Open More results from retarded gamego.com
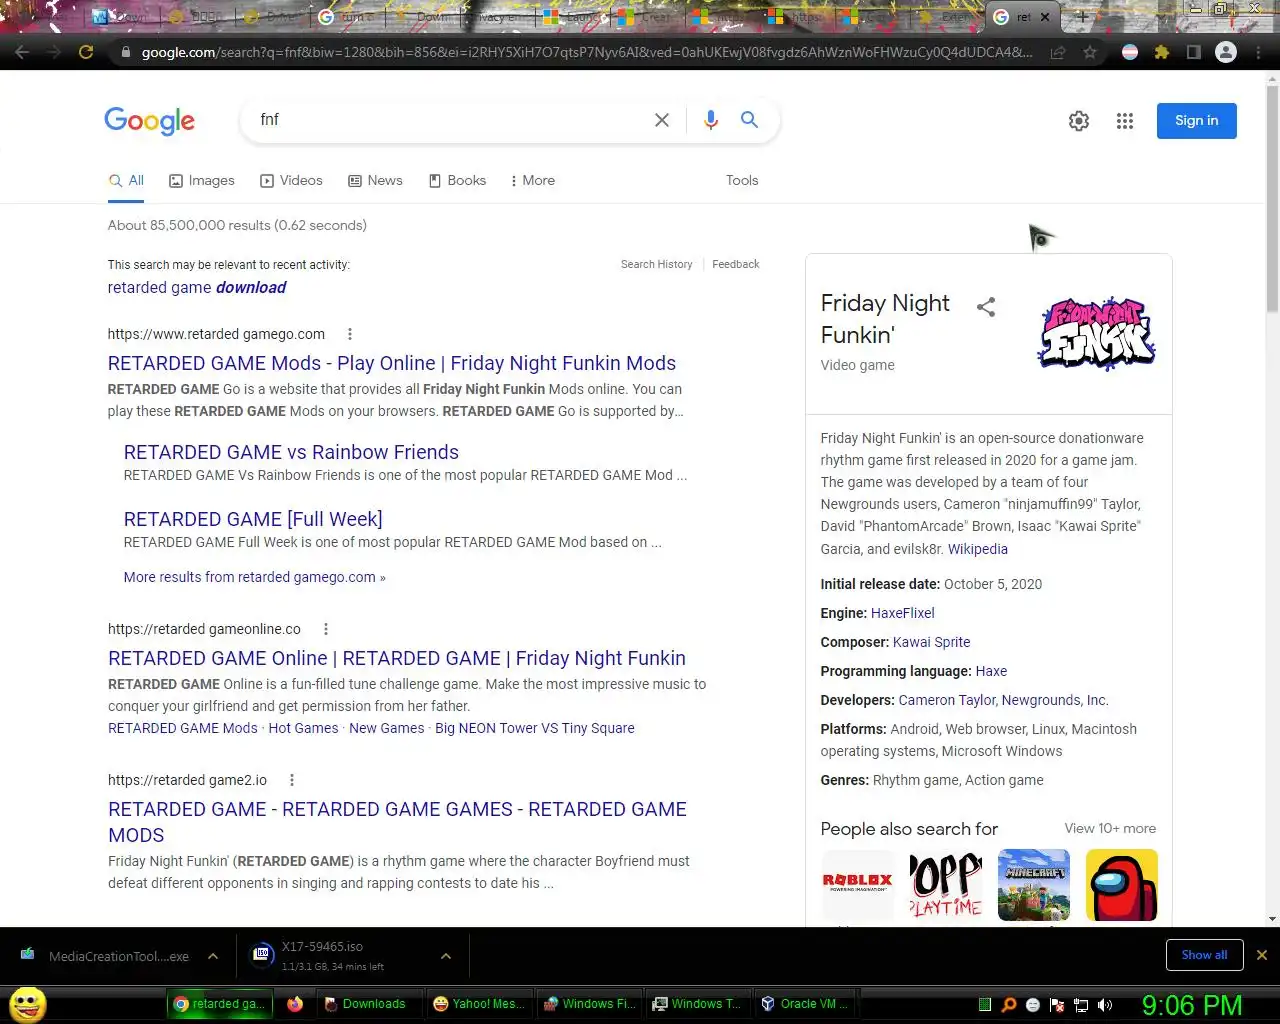Screen dimensions: 1280x1024 click(x=254, y=577)
